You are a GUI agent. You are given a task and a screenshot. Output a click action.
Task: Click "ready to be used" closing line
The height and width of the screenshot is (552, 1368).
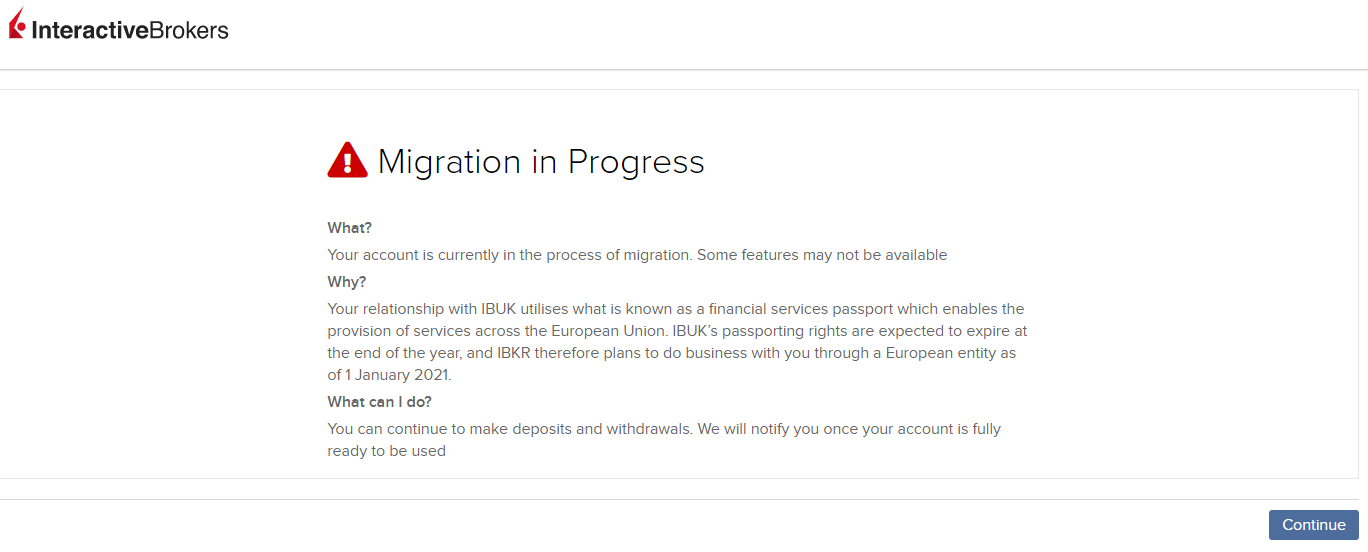[386, 451]
